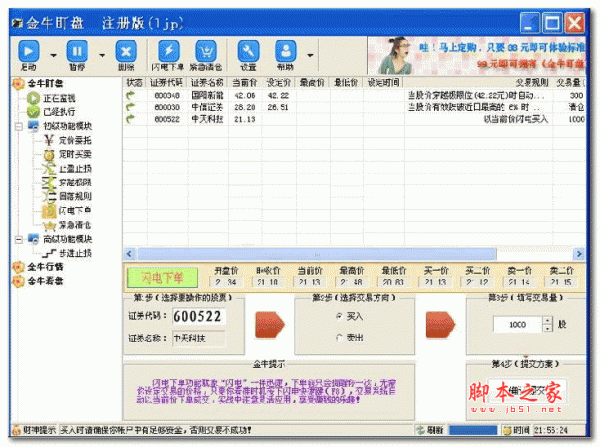Click the 卖二价 value box
600x447 pixels.
561,282
